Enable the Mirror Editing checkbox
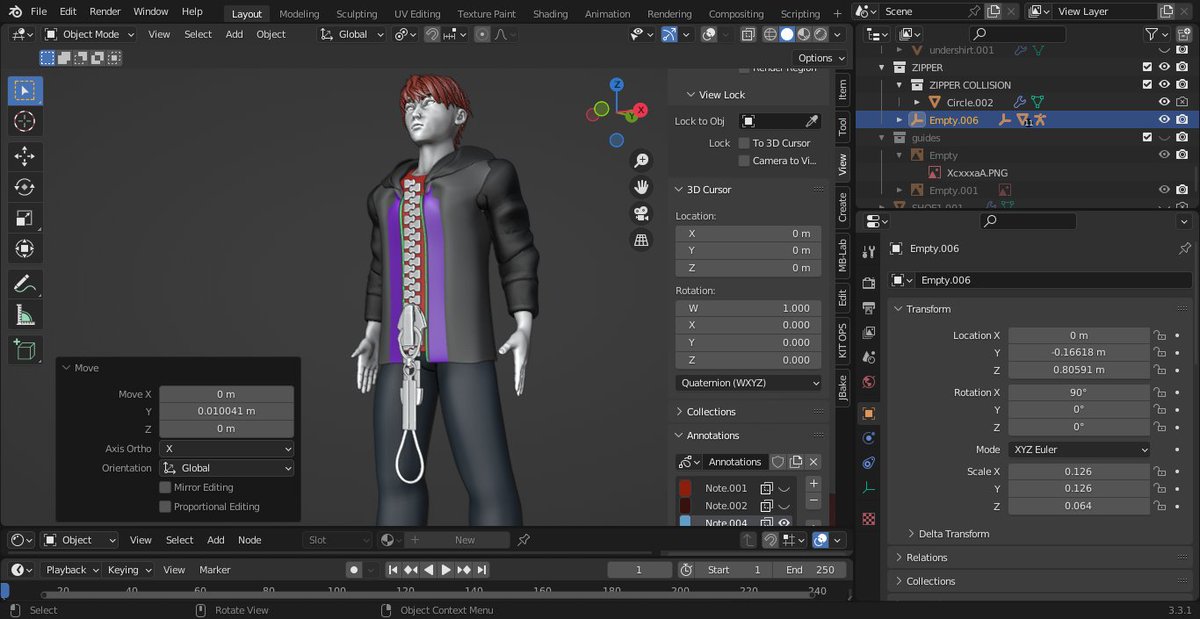 tap(165, 487)
